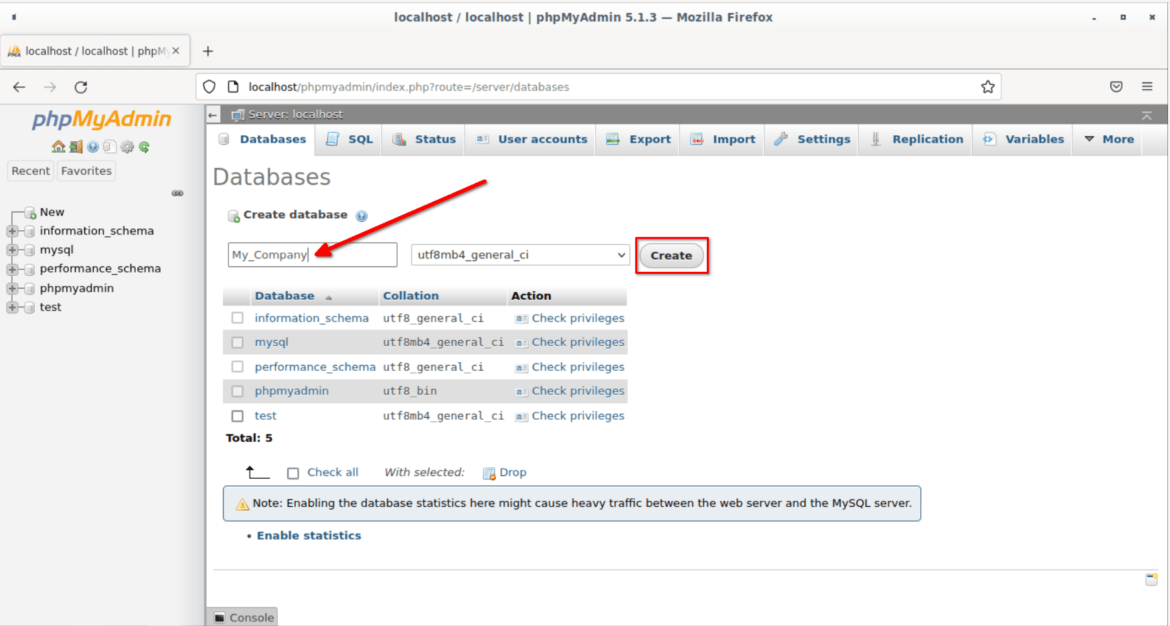Screen dimensions: 1170x626
Task: Open Check privileges for mysql
Action: click(578, 342)
